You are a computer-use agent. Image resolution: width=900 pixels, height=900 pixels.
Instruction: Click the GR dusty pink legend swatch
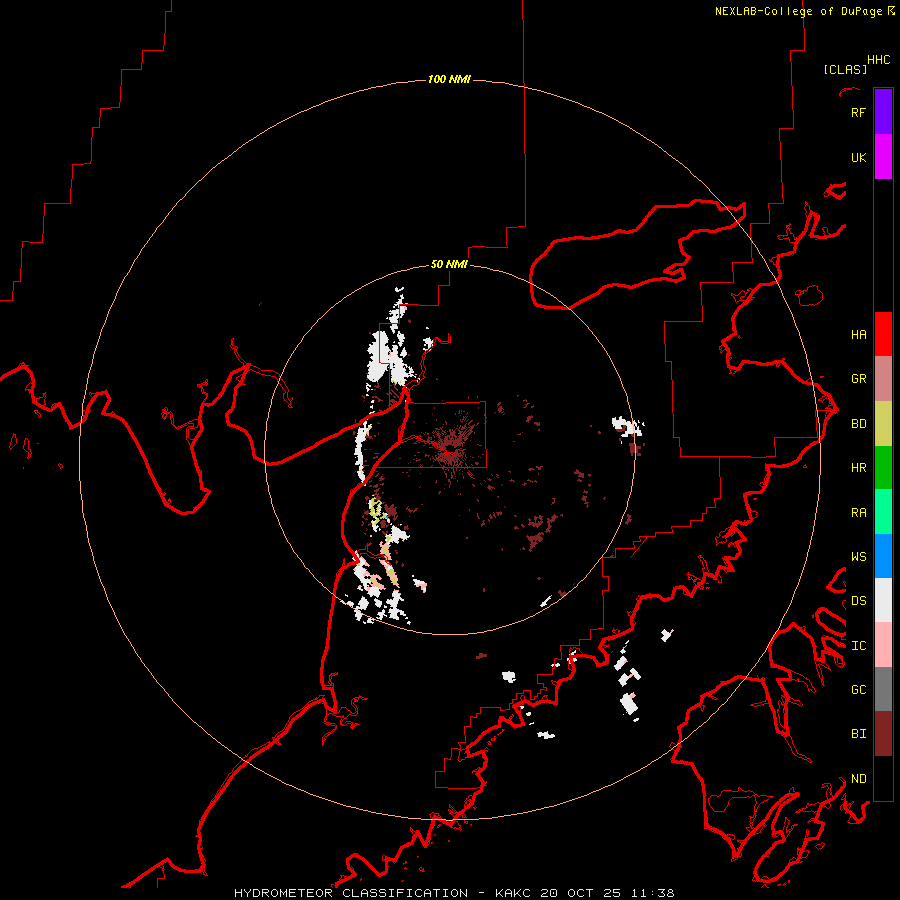tap(883, 379)
